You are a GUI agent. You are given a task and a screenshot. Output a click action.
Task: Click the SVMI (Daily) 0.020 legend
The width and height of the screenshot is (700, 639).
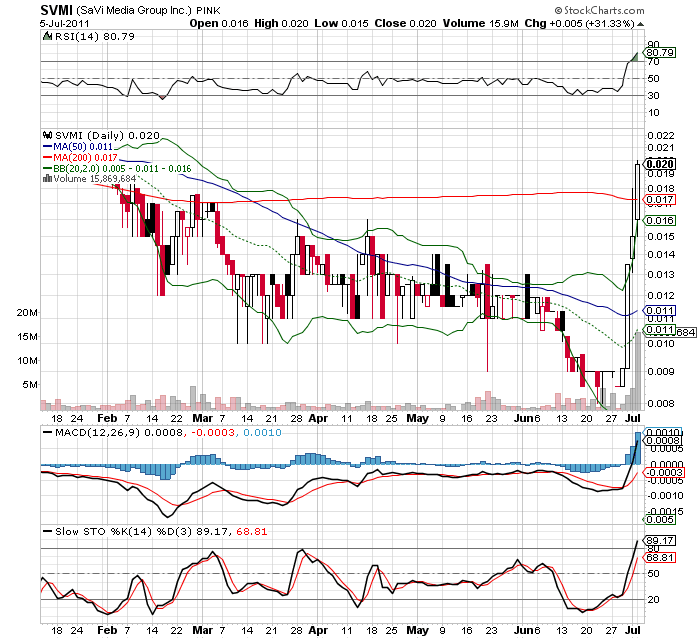click(107, 135)
